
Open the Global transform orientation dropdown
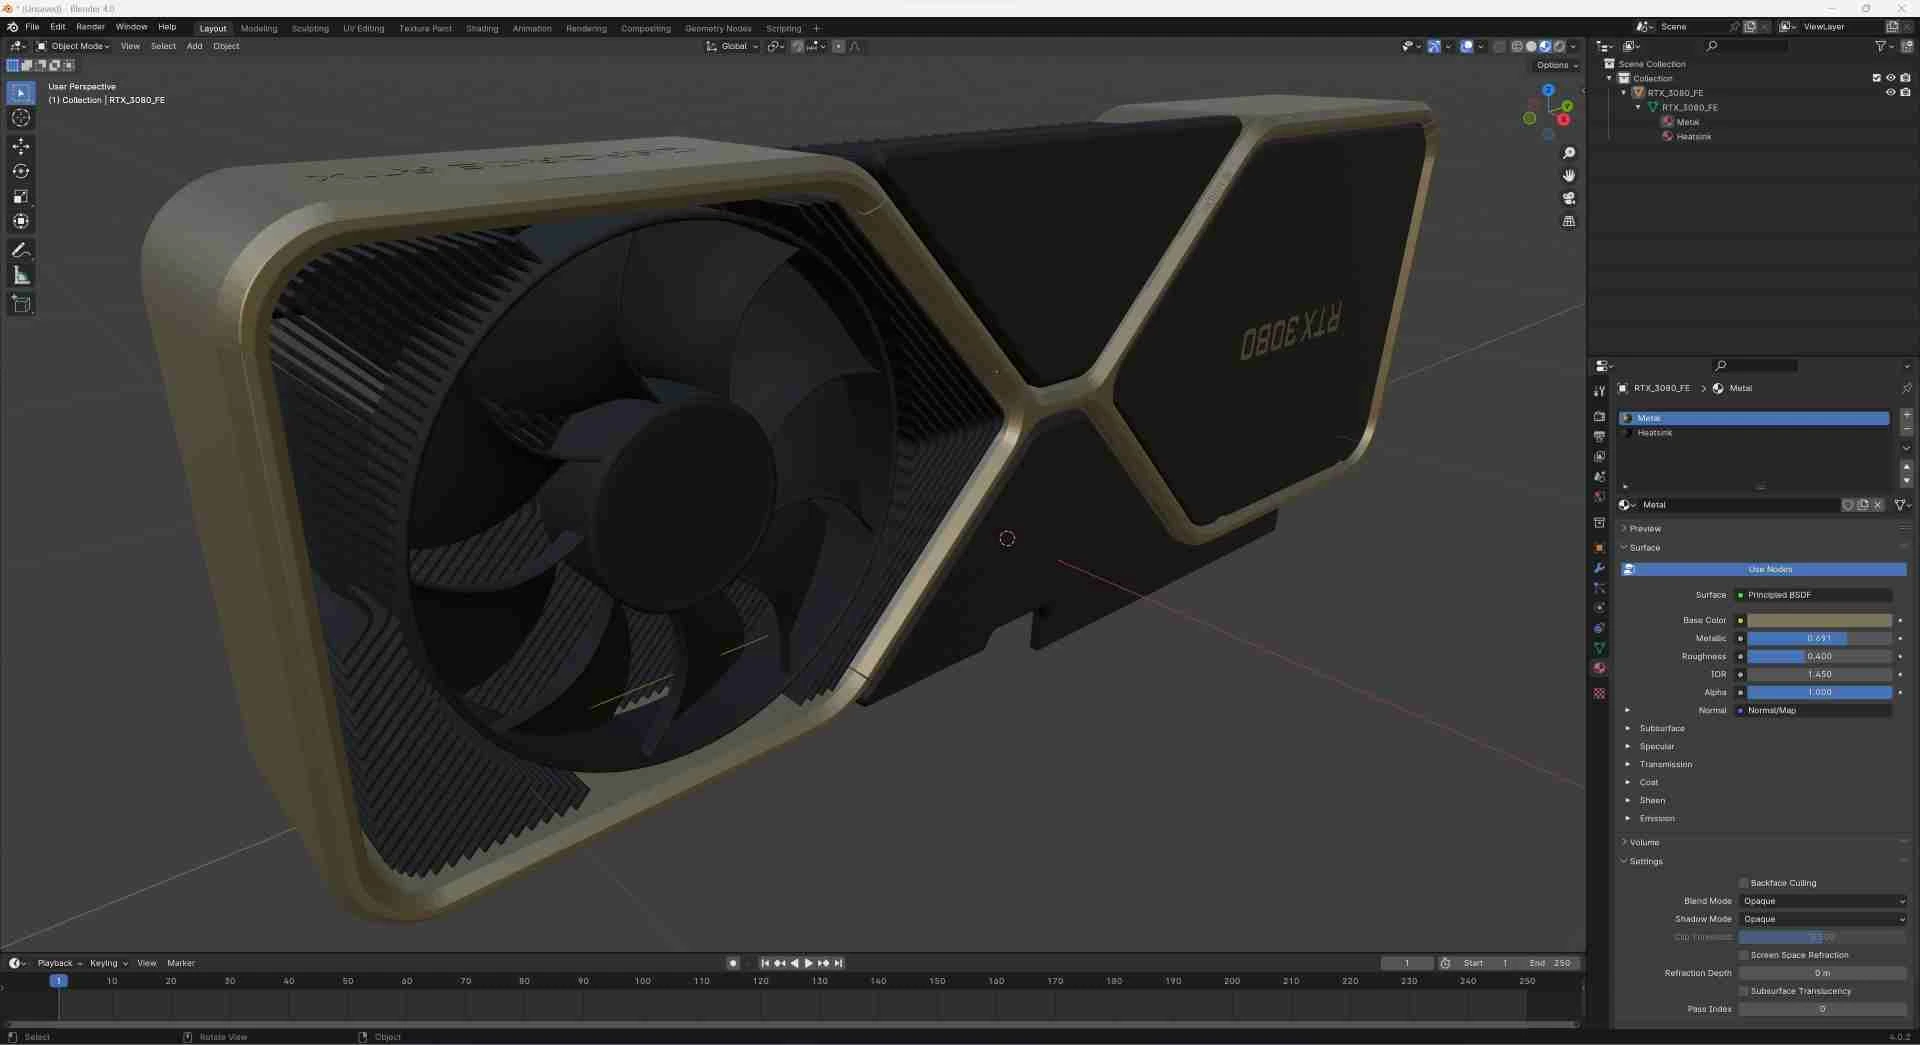(733, 46)
